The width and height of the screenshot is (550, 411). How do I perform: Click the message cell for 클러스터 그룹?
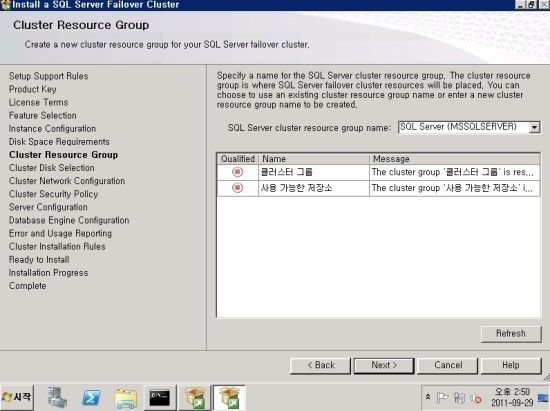(455, 172)
